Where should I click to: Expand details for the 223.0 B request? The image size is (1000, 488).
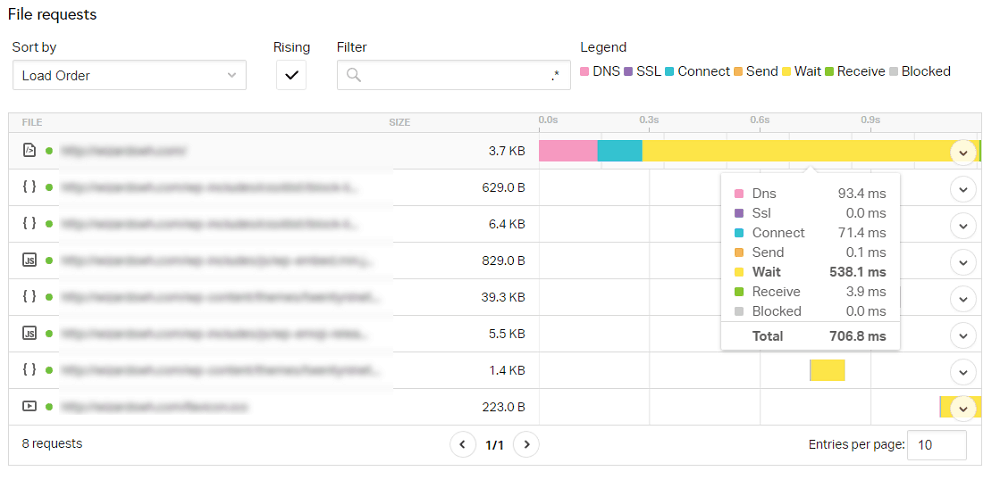pos(964,408)
